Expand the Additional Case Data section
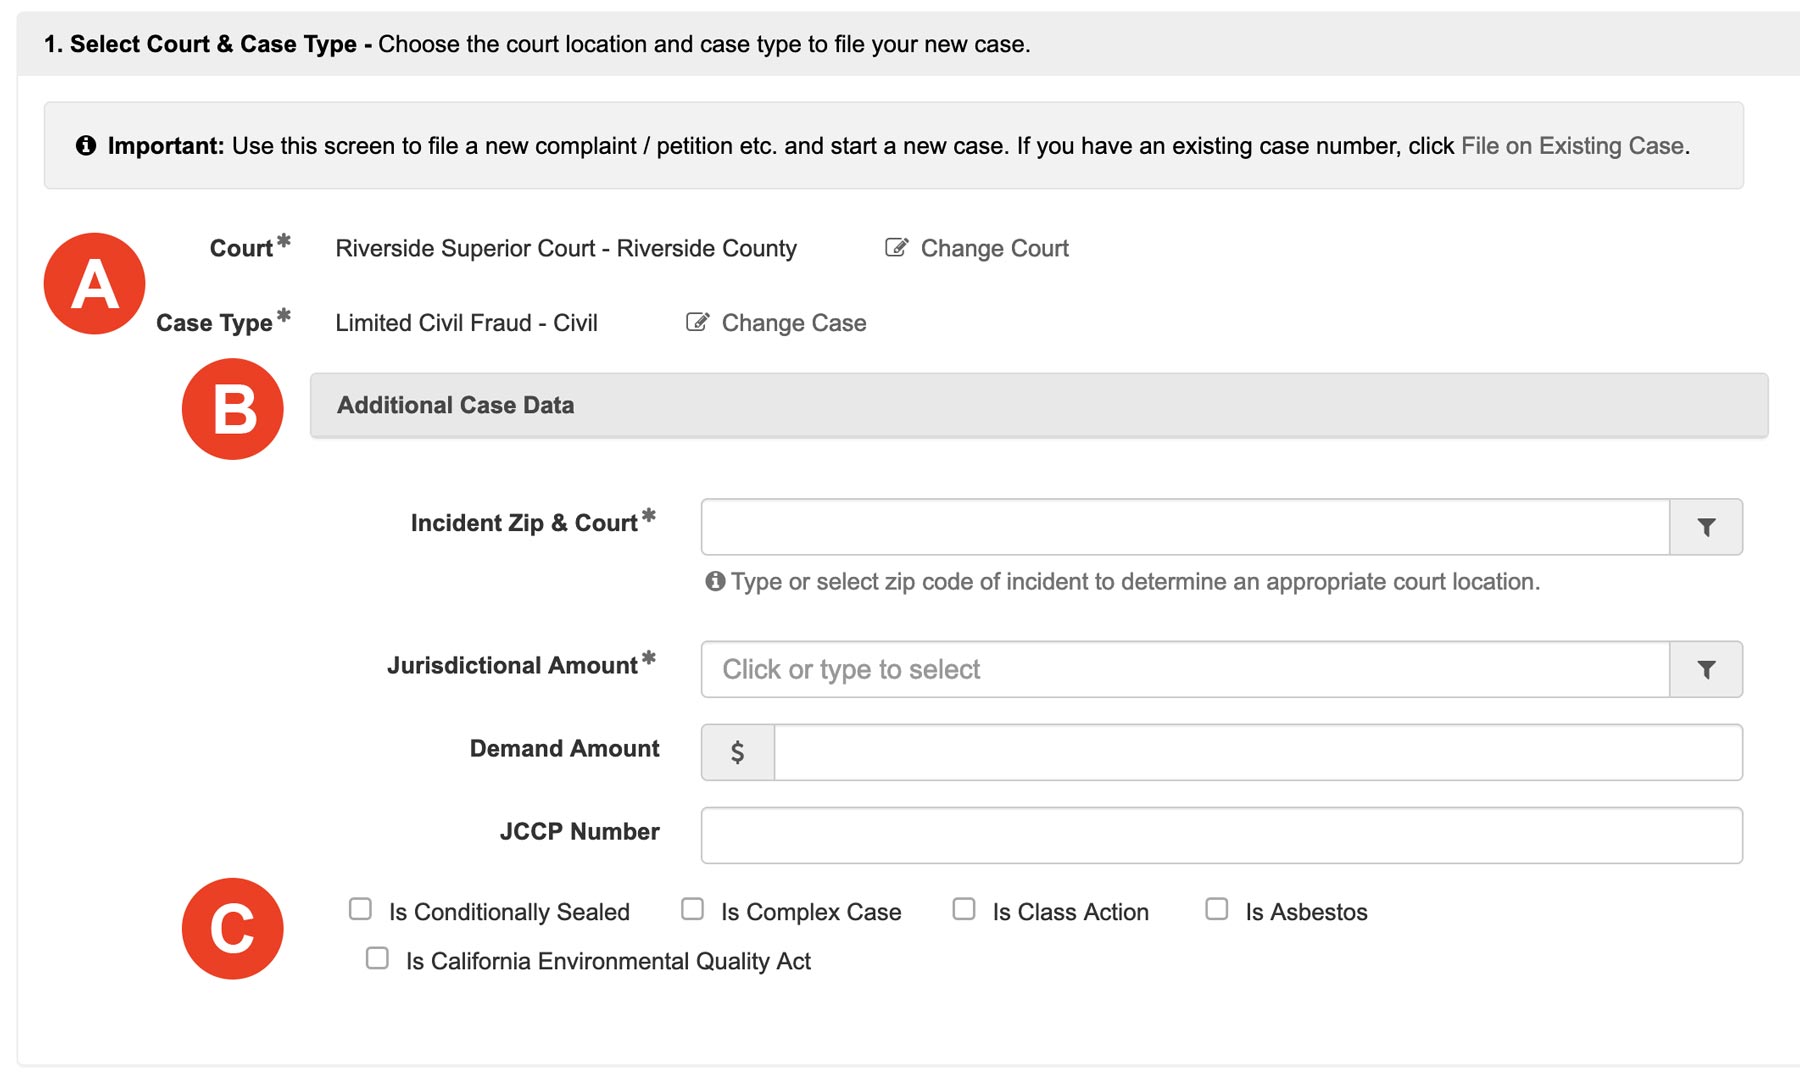Viewport: 1800px width, 1080px height. click(455, 404)
